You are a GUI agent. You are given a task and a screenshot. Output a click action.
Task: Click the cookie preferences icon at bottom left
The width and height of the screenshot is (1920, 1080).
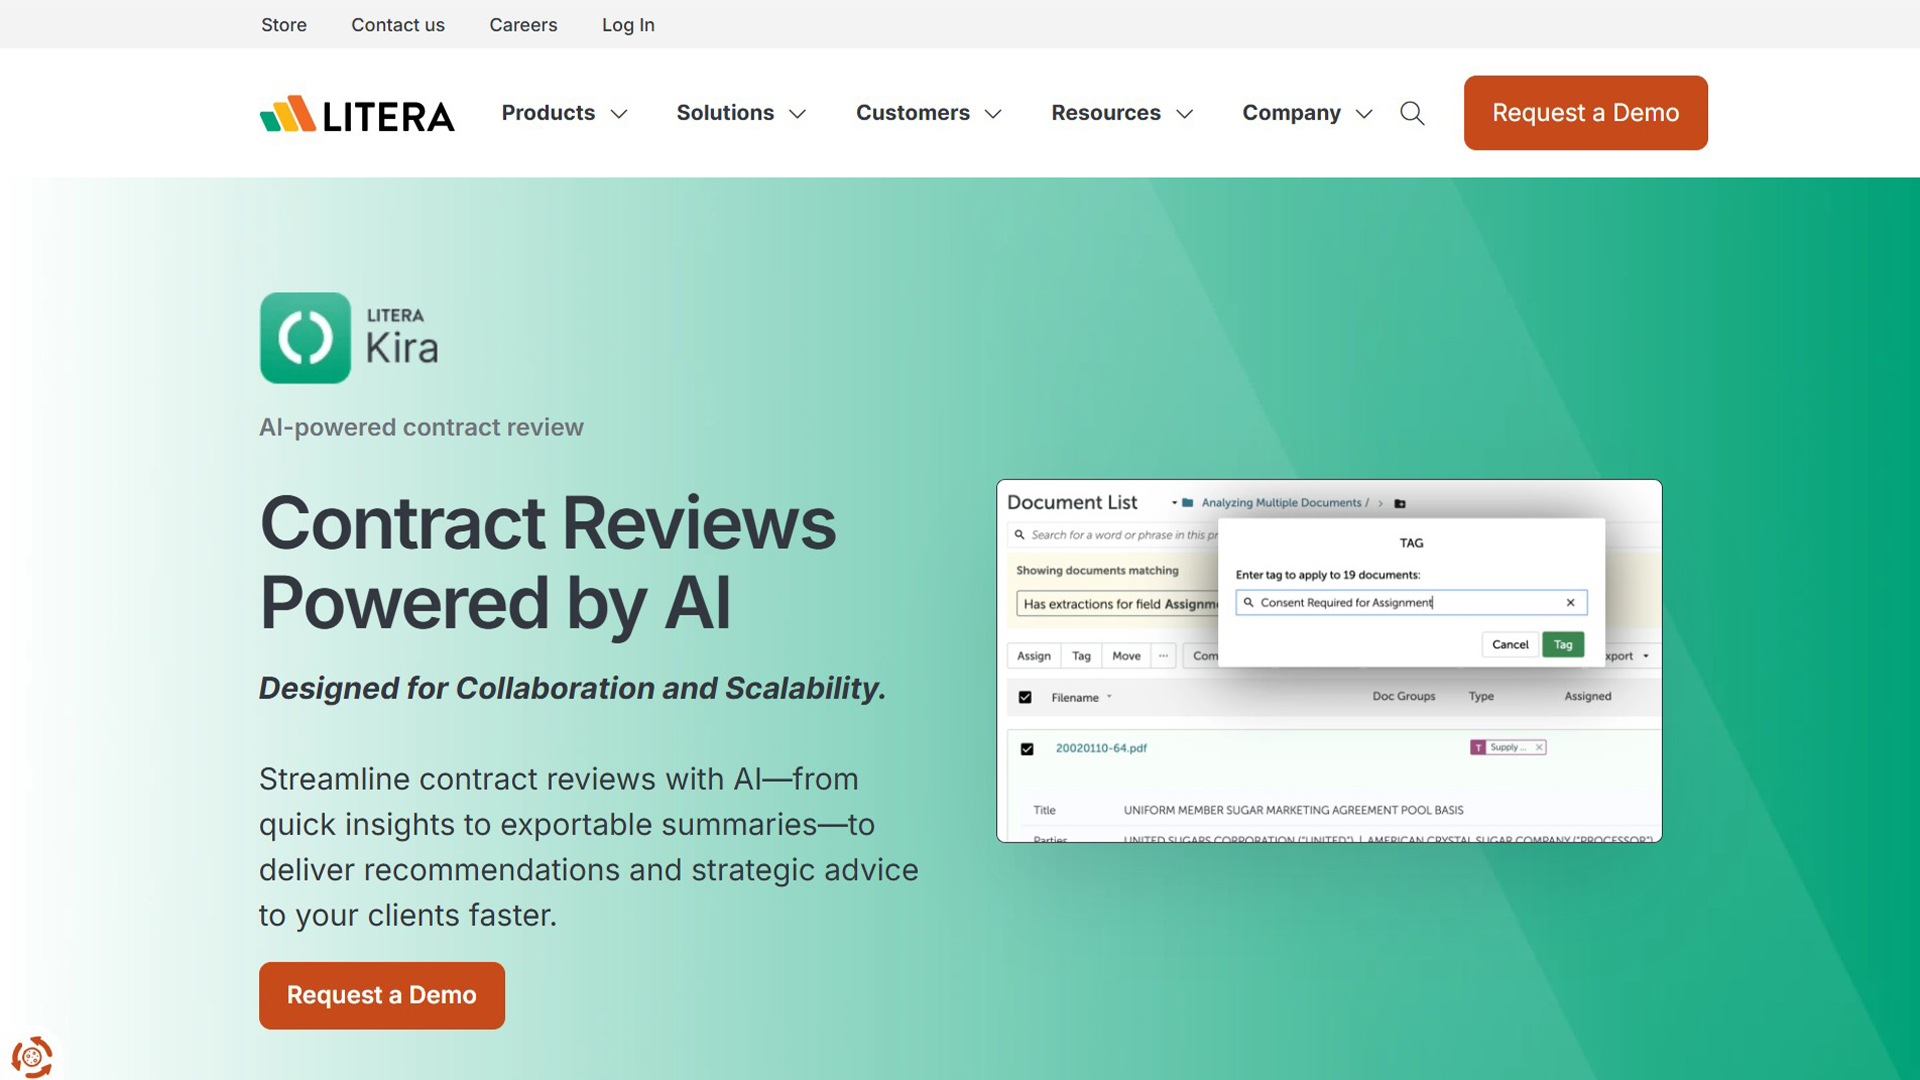(x=32, y=1056)
